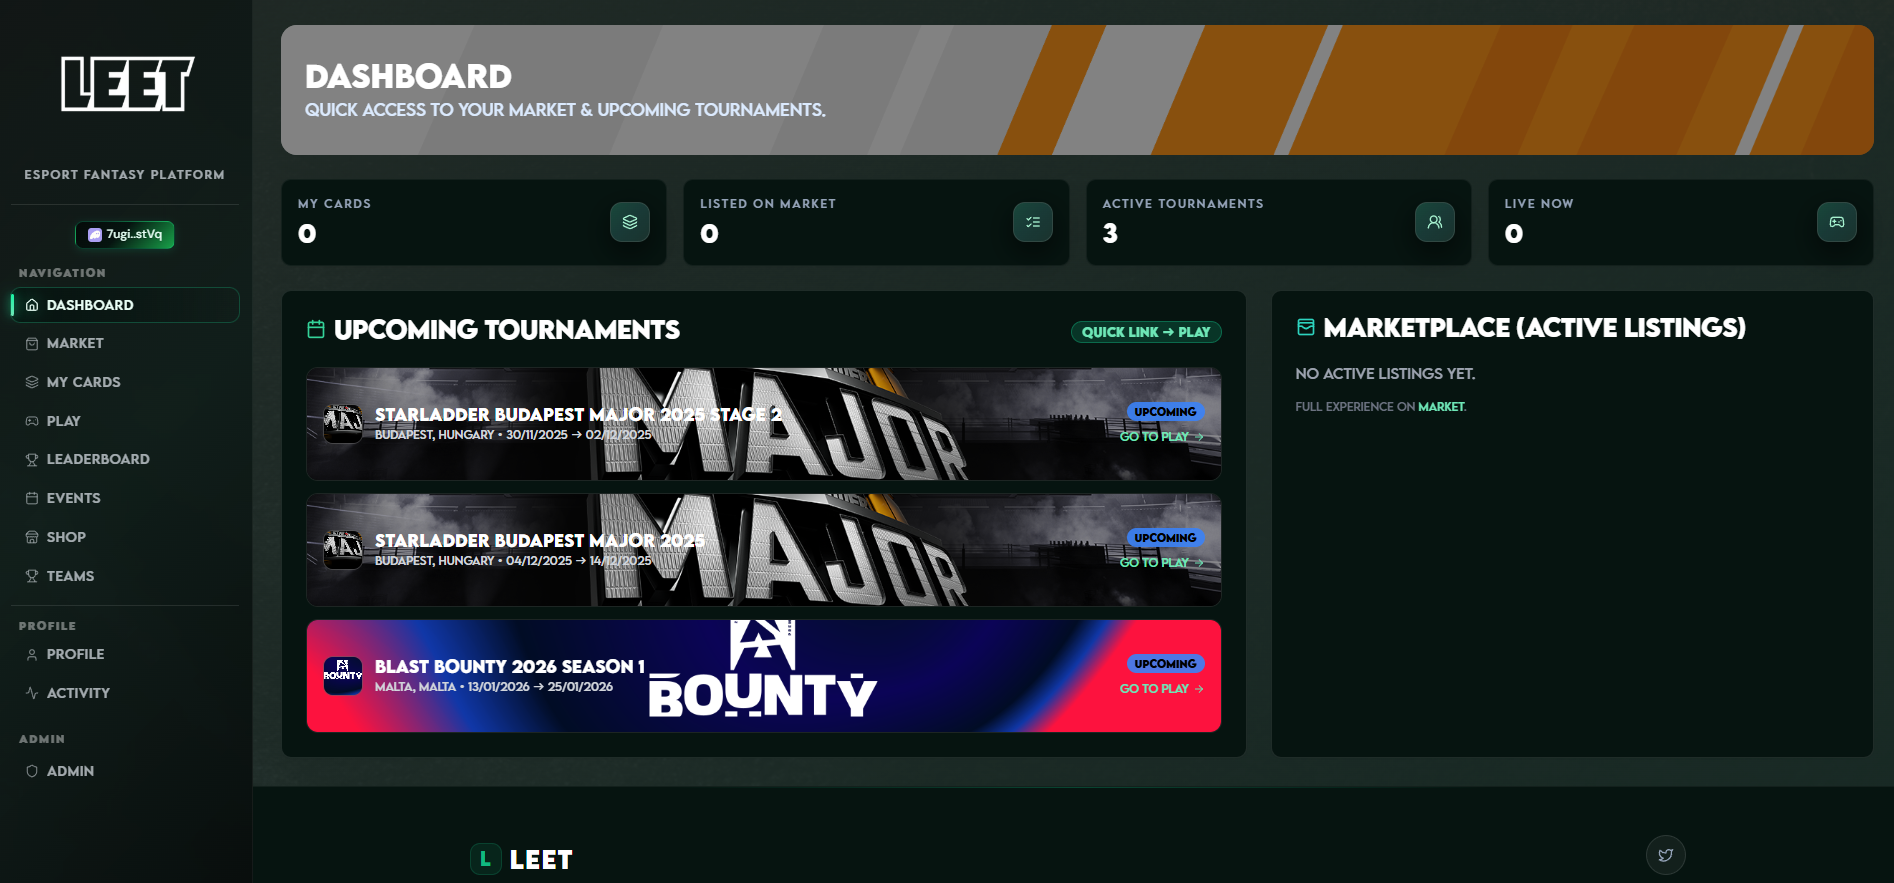Go to My Cards in the sidebar
Image resolution: width=1894 pixels, height=883 pixels.
(125, 382)
